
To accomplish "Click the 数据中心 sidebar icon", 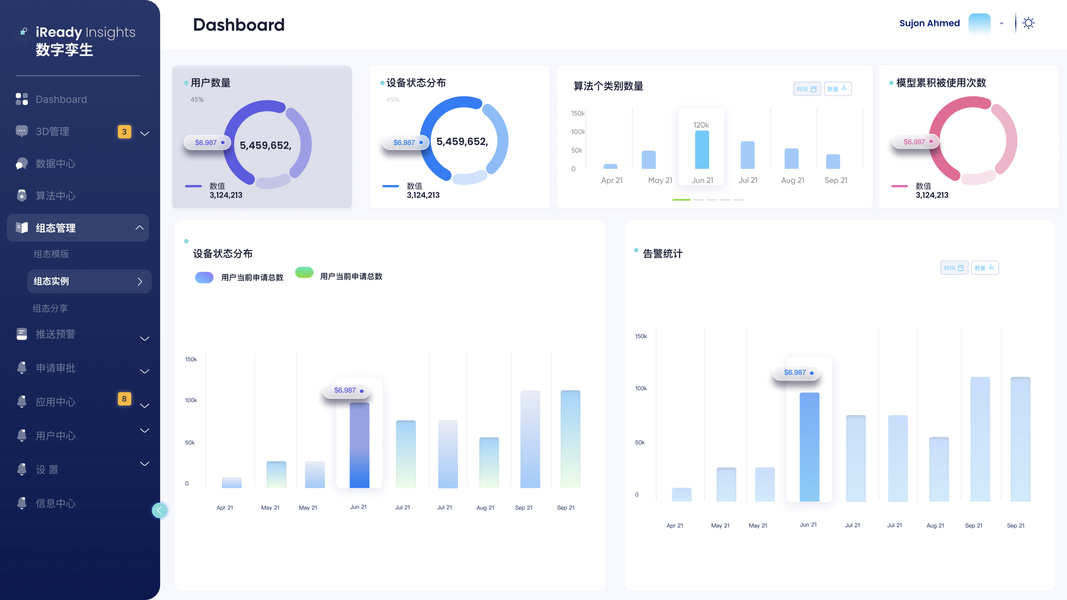I will (22, 163).
